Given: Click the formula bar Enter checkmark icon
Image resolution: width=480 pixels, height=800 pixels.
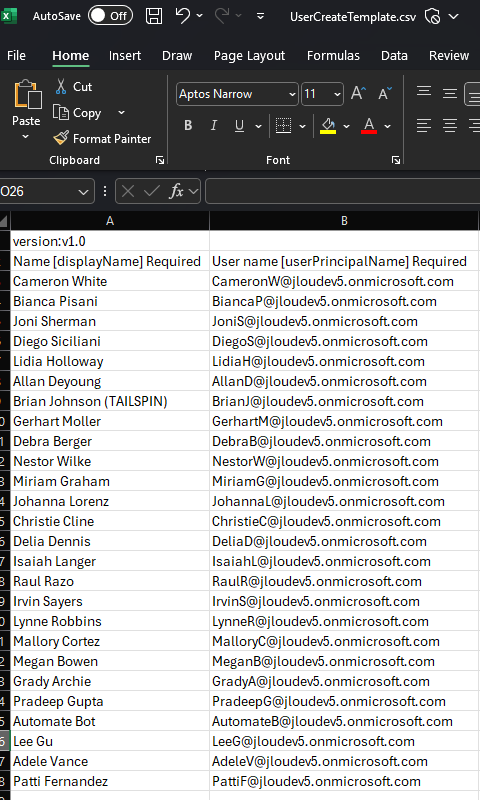Looking at the screenshot, I should click(x=152, y=191).
